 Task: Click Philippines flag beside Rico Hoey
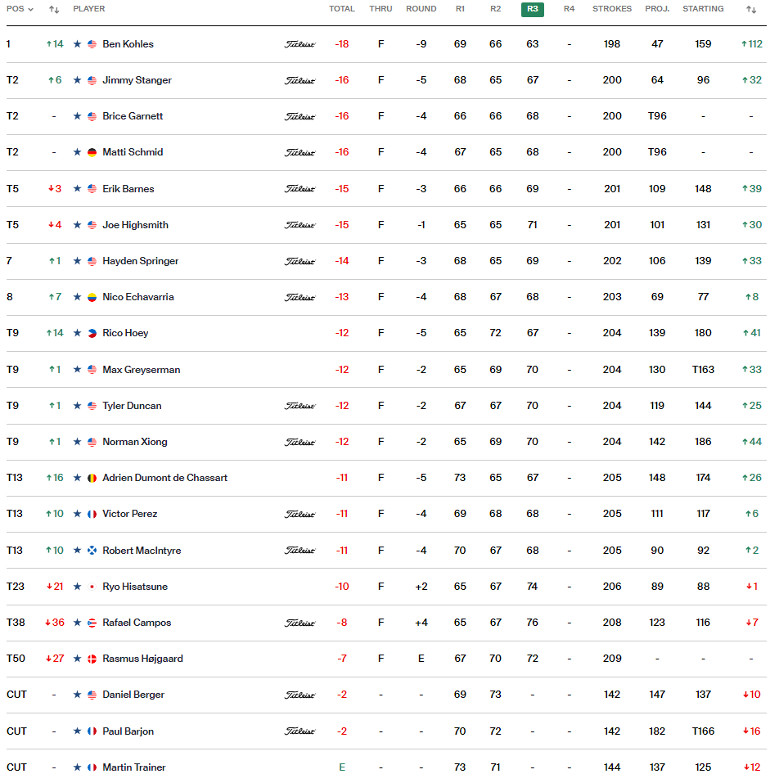pos(92,333)
